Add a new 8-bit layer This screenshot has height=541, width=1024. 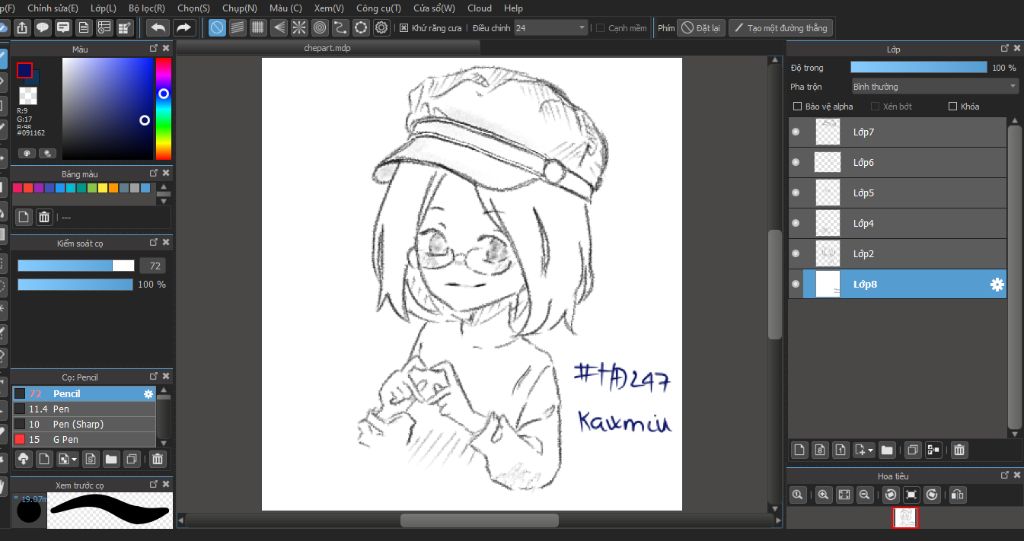click(820, 450)
